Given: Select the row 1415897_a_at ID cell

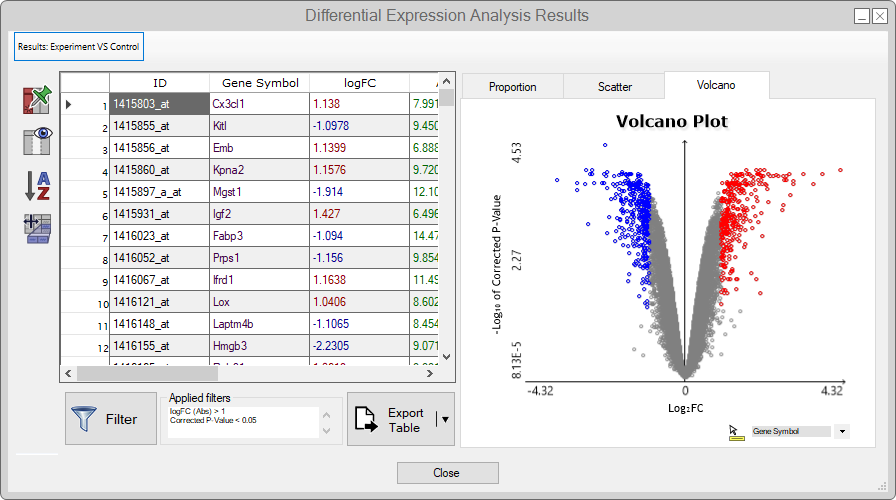Looking at the screenshot, I should point(158,190).
